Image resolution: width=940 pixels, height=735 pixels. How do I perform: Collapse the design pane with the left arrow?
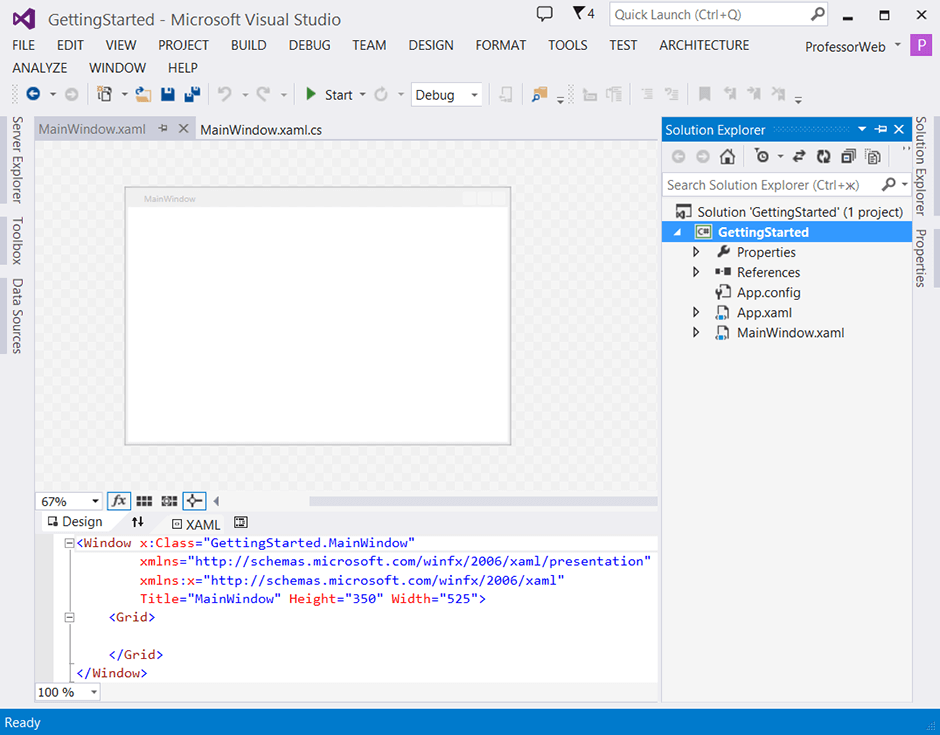216,501
